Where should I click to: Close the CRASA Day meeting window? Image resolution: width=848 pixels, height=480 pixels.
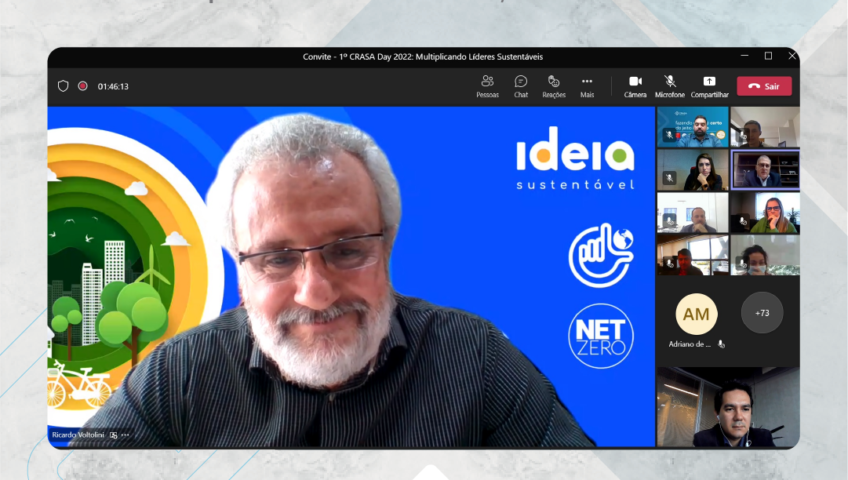point(792,56)
